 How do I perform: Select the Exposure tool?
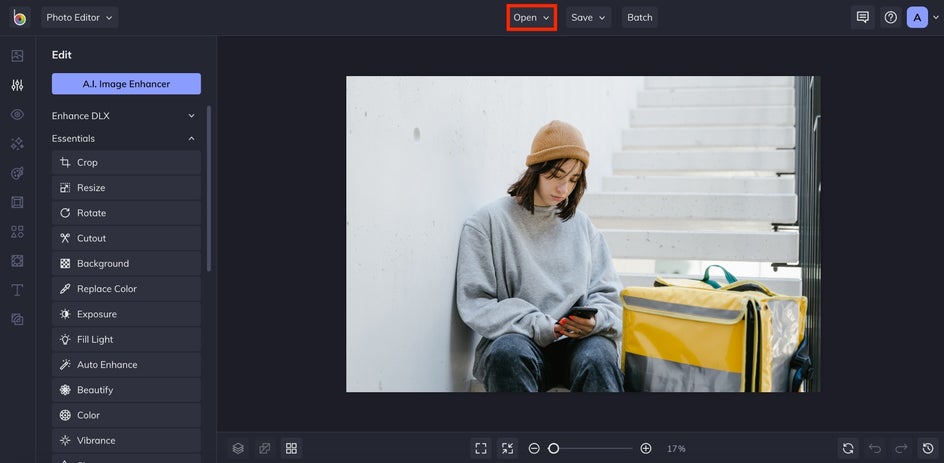(126, 314)
